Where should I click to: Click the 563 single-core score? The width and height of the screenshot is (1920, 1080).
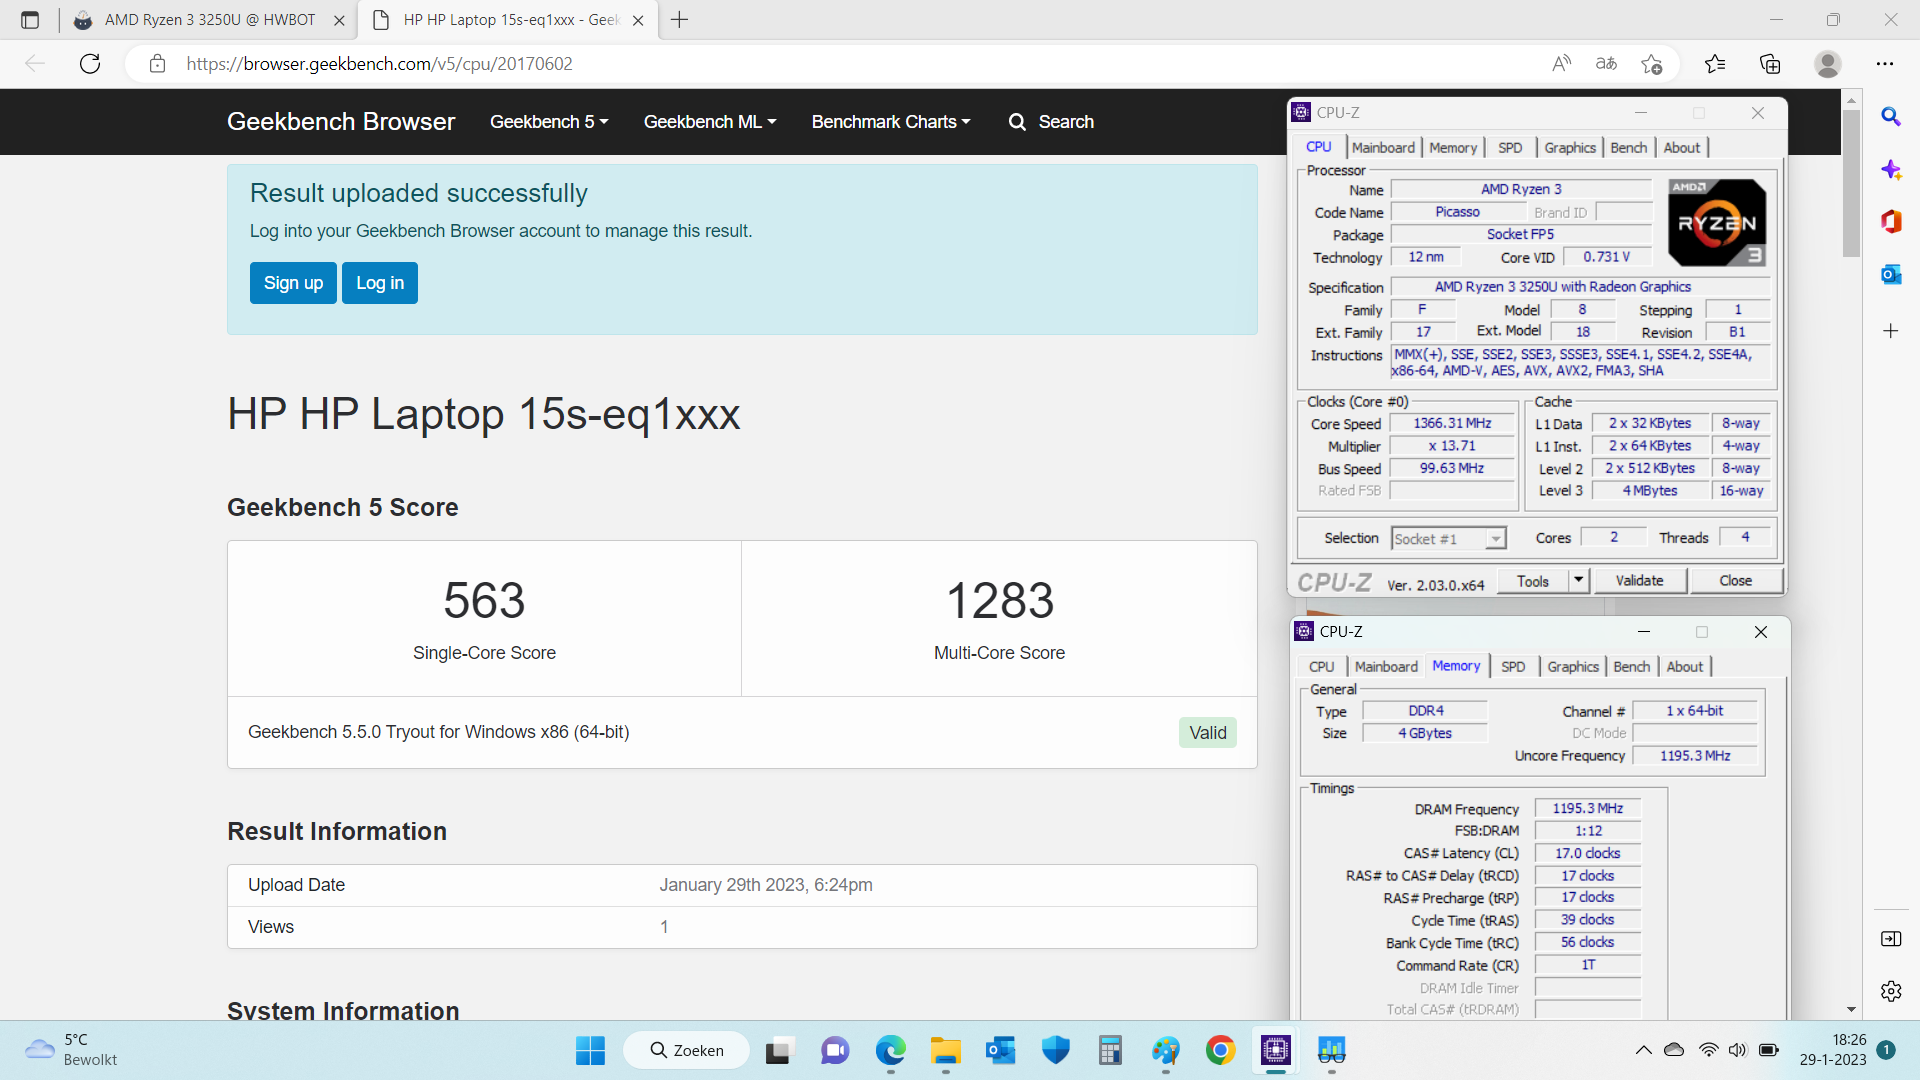[484, 600]
